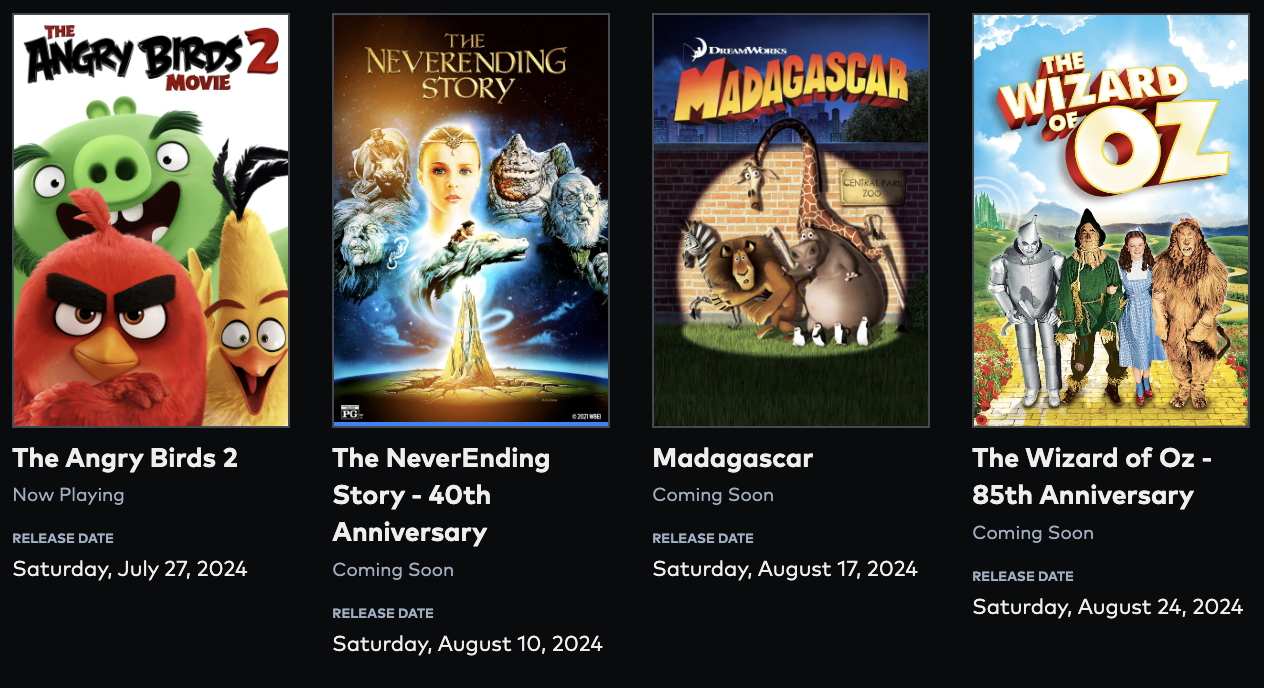
Task: Click the date Saturday, August 24, 2024
Action: pyautogui.click(x=1108, y=607)
